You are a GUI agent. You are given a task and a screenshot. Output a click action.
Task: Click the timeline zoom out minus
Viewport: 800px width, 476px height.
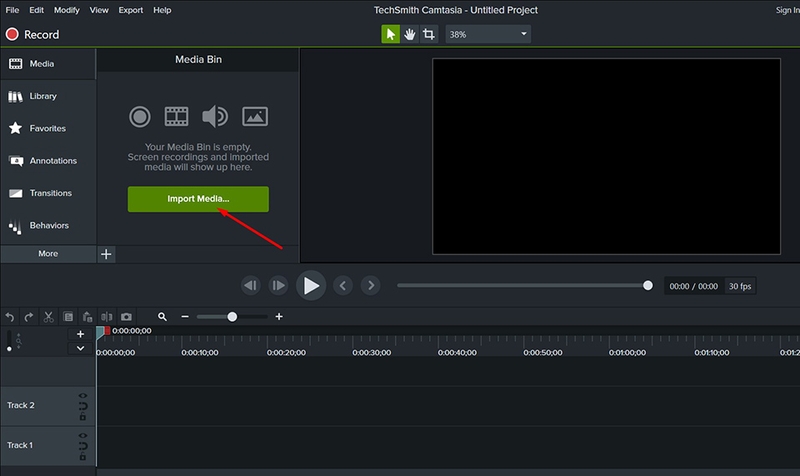(x=185, y=317)
